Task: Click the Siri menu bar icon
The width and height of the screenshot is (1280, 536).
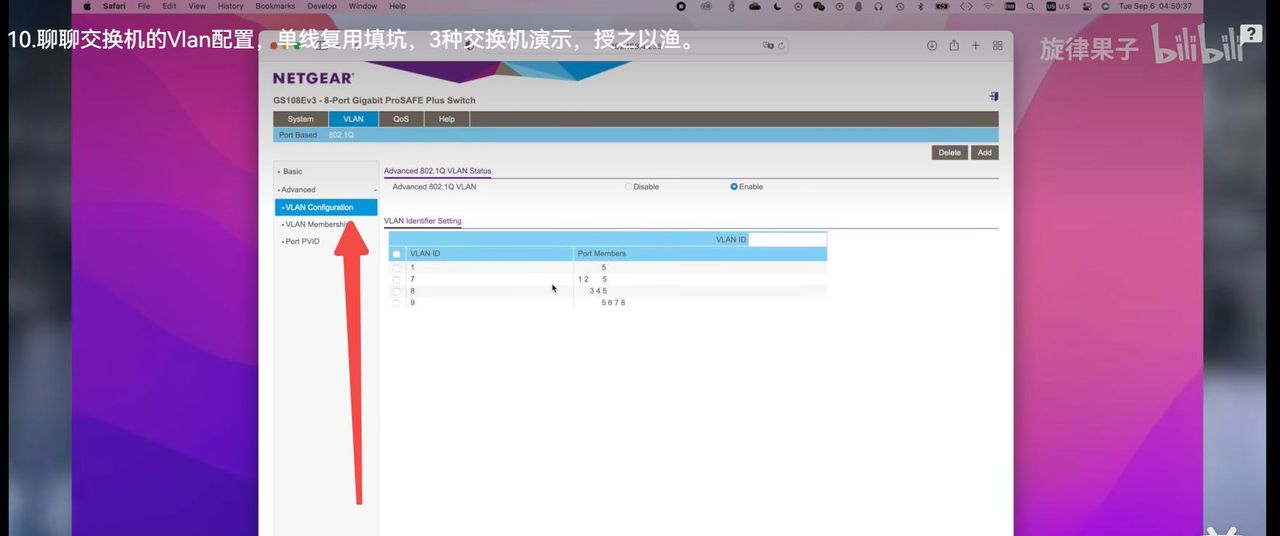Action: (1105, 6)
